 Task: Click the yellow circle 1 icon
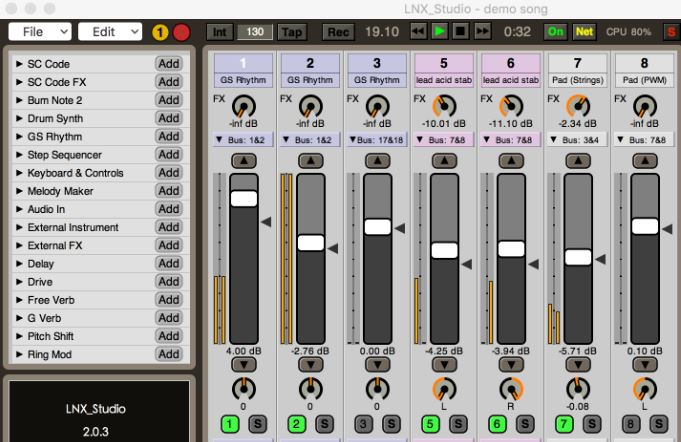coord(160,32)
